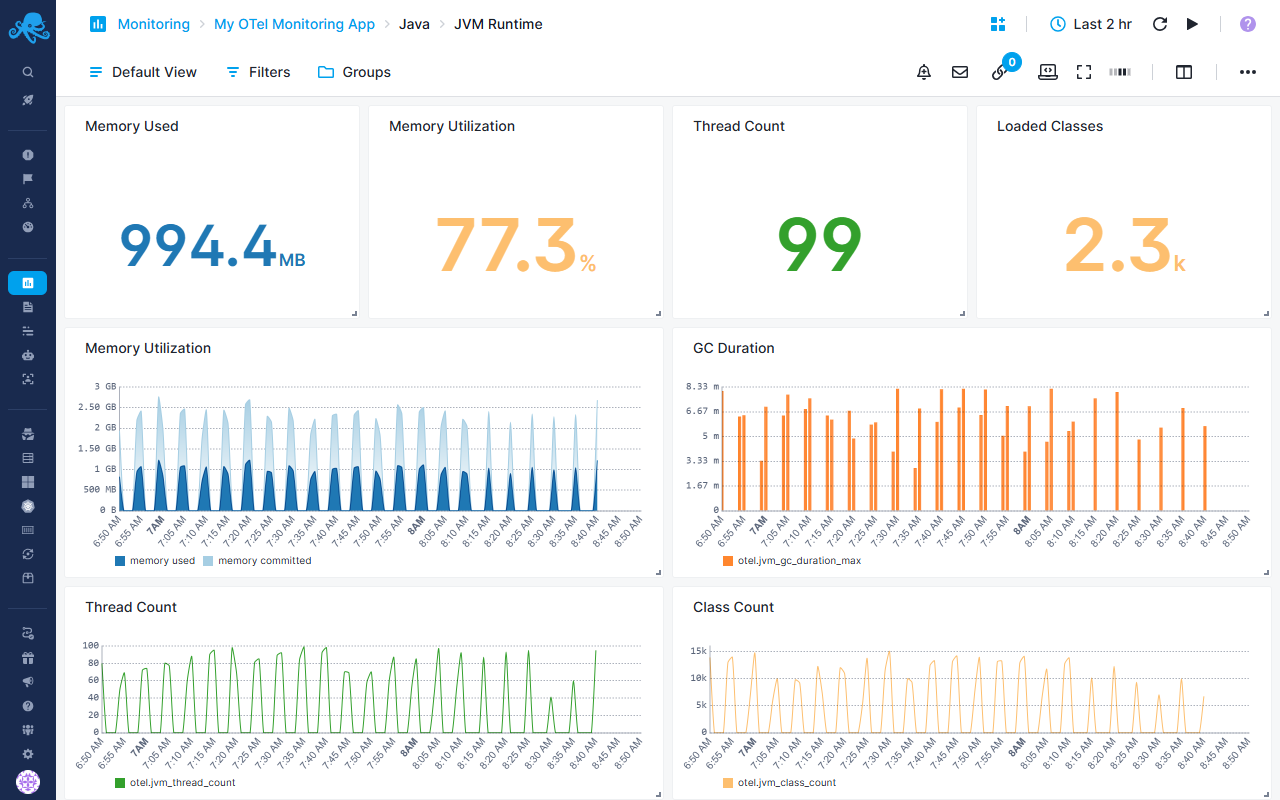Open Groups from the dashboard toolbar
1280x800 pixels.
click(x=354, y=71)
